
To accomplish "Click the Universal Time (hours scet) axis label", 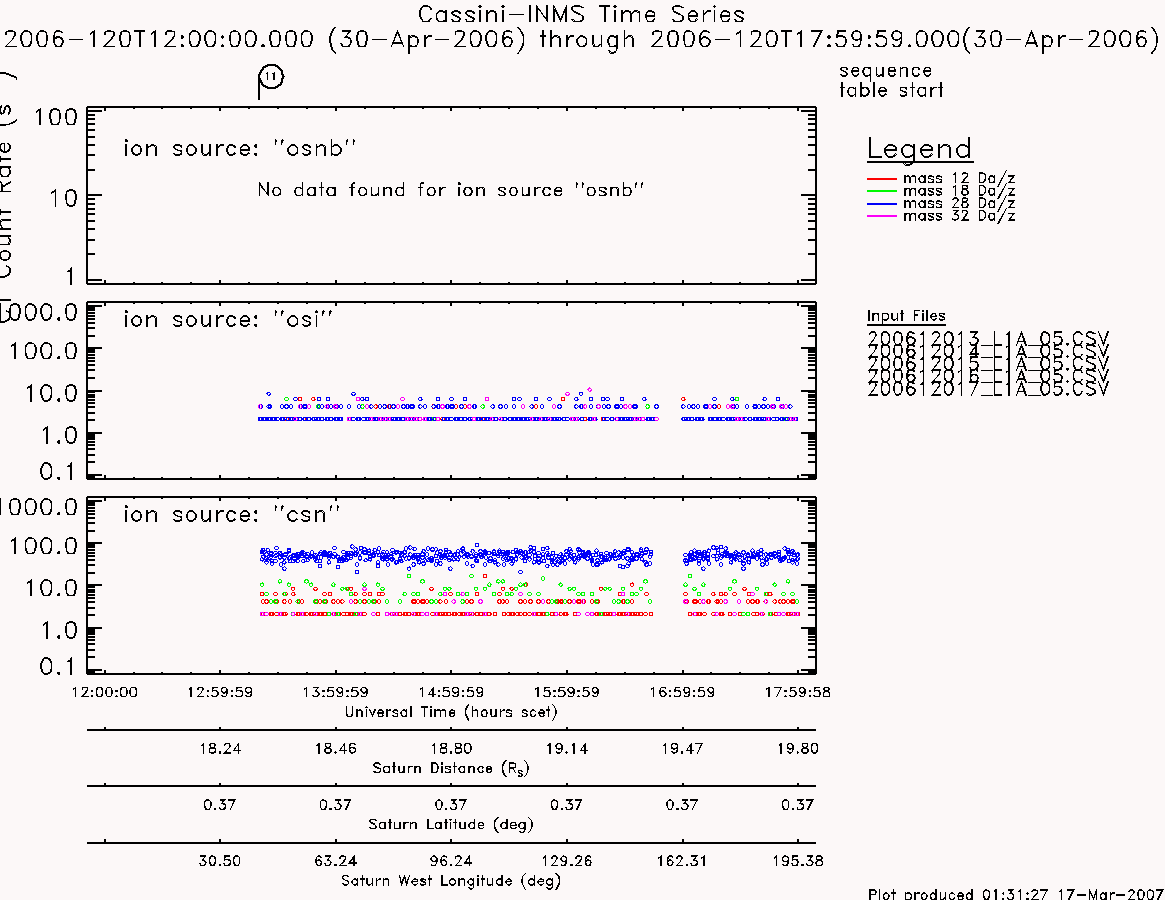I will [x=451, y=712].
